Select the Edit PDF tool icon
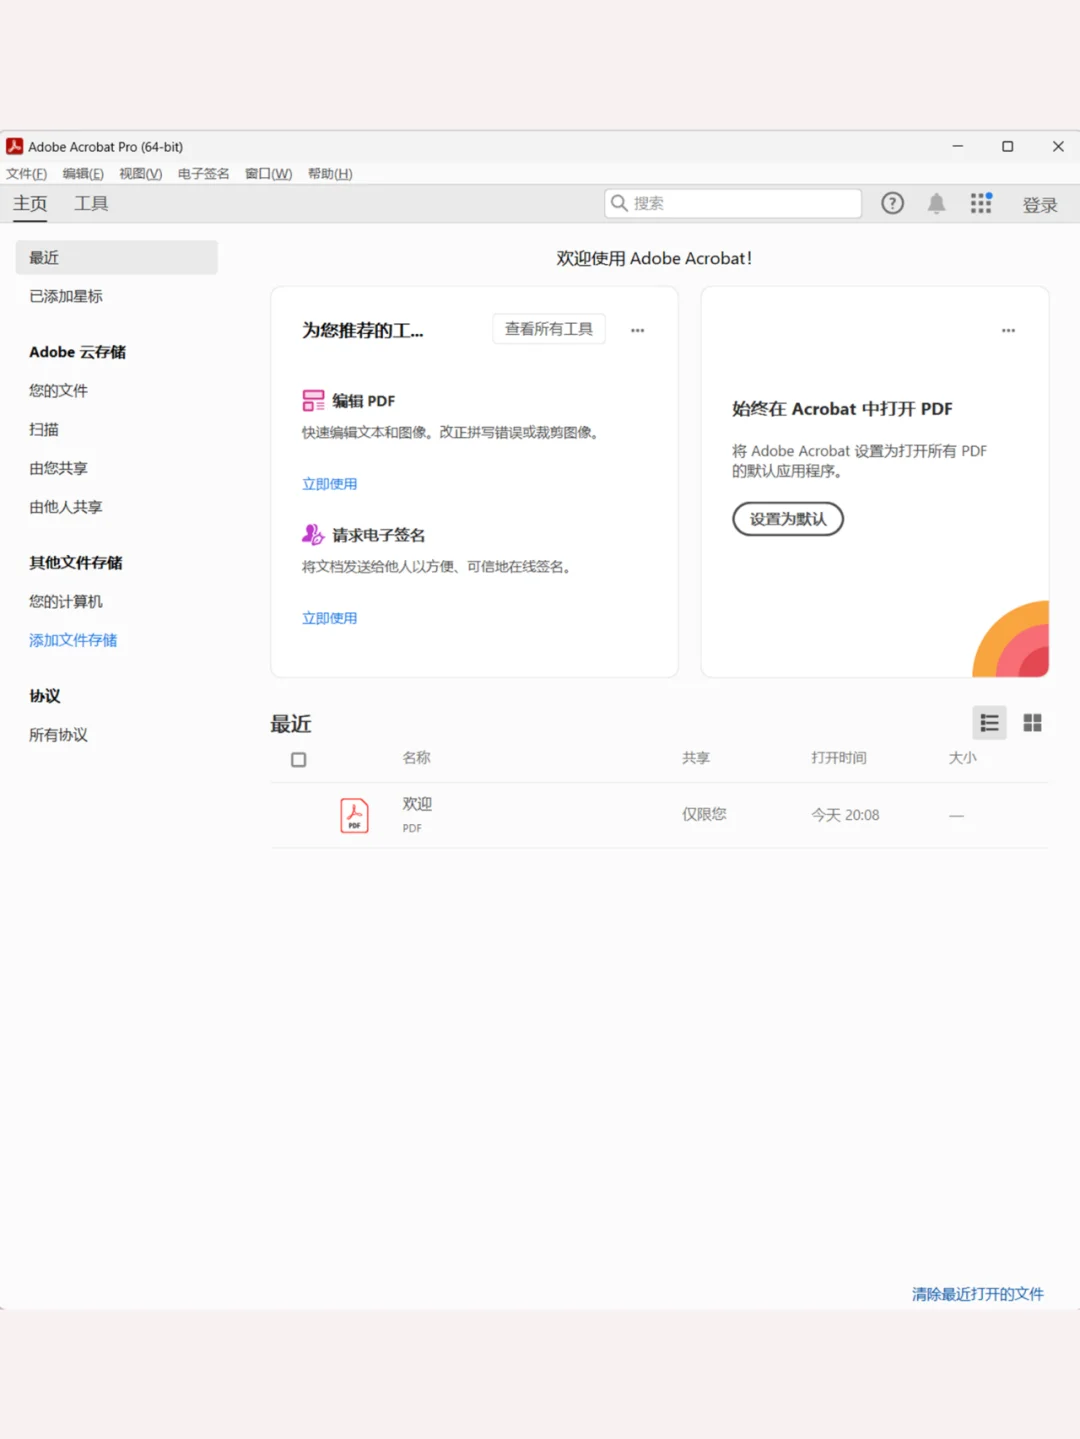The image size is (1080, 1439). (x=313, y=399)
